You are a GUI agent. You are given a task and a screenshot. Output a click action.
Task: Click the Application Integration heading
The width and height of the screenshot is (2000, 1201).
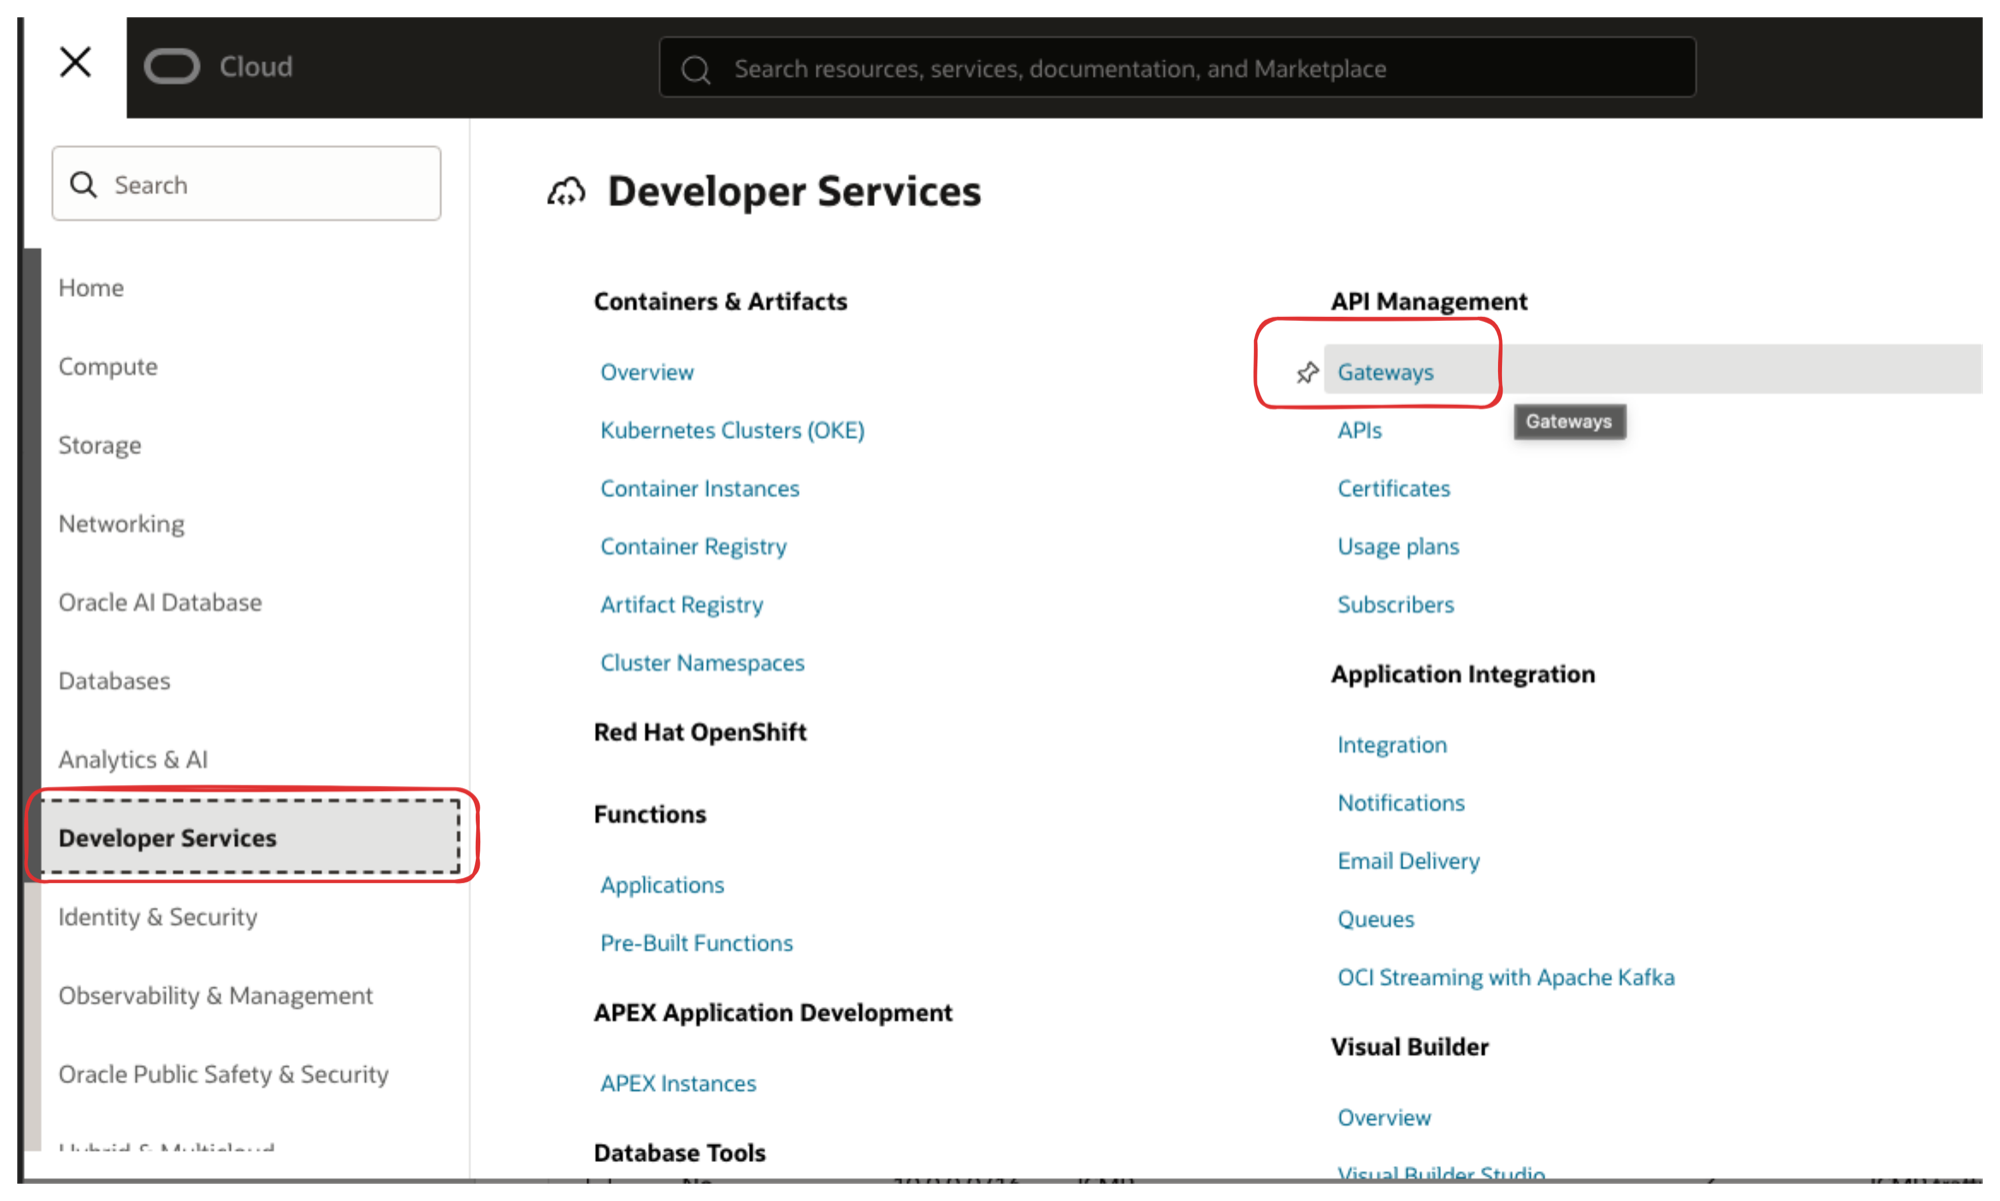tap(1463, 674)
